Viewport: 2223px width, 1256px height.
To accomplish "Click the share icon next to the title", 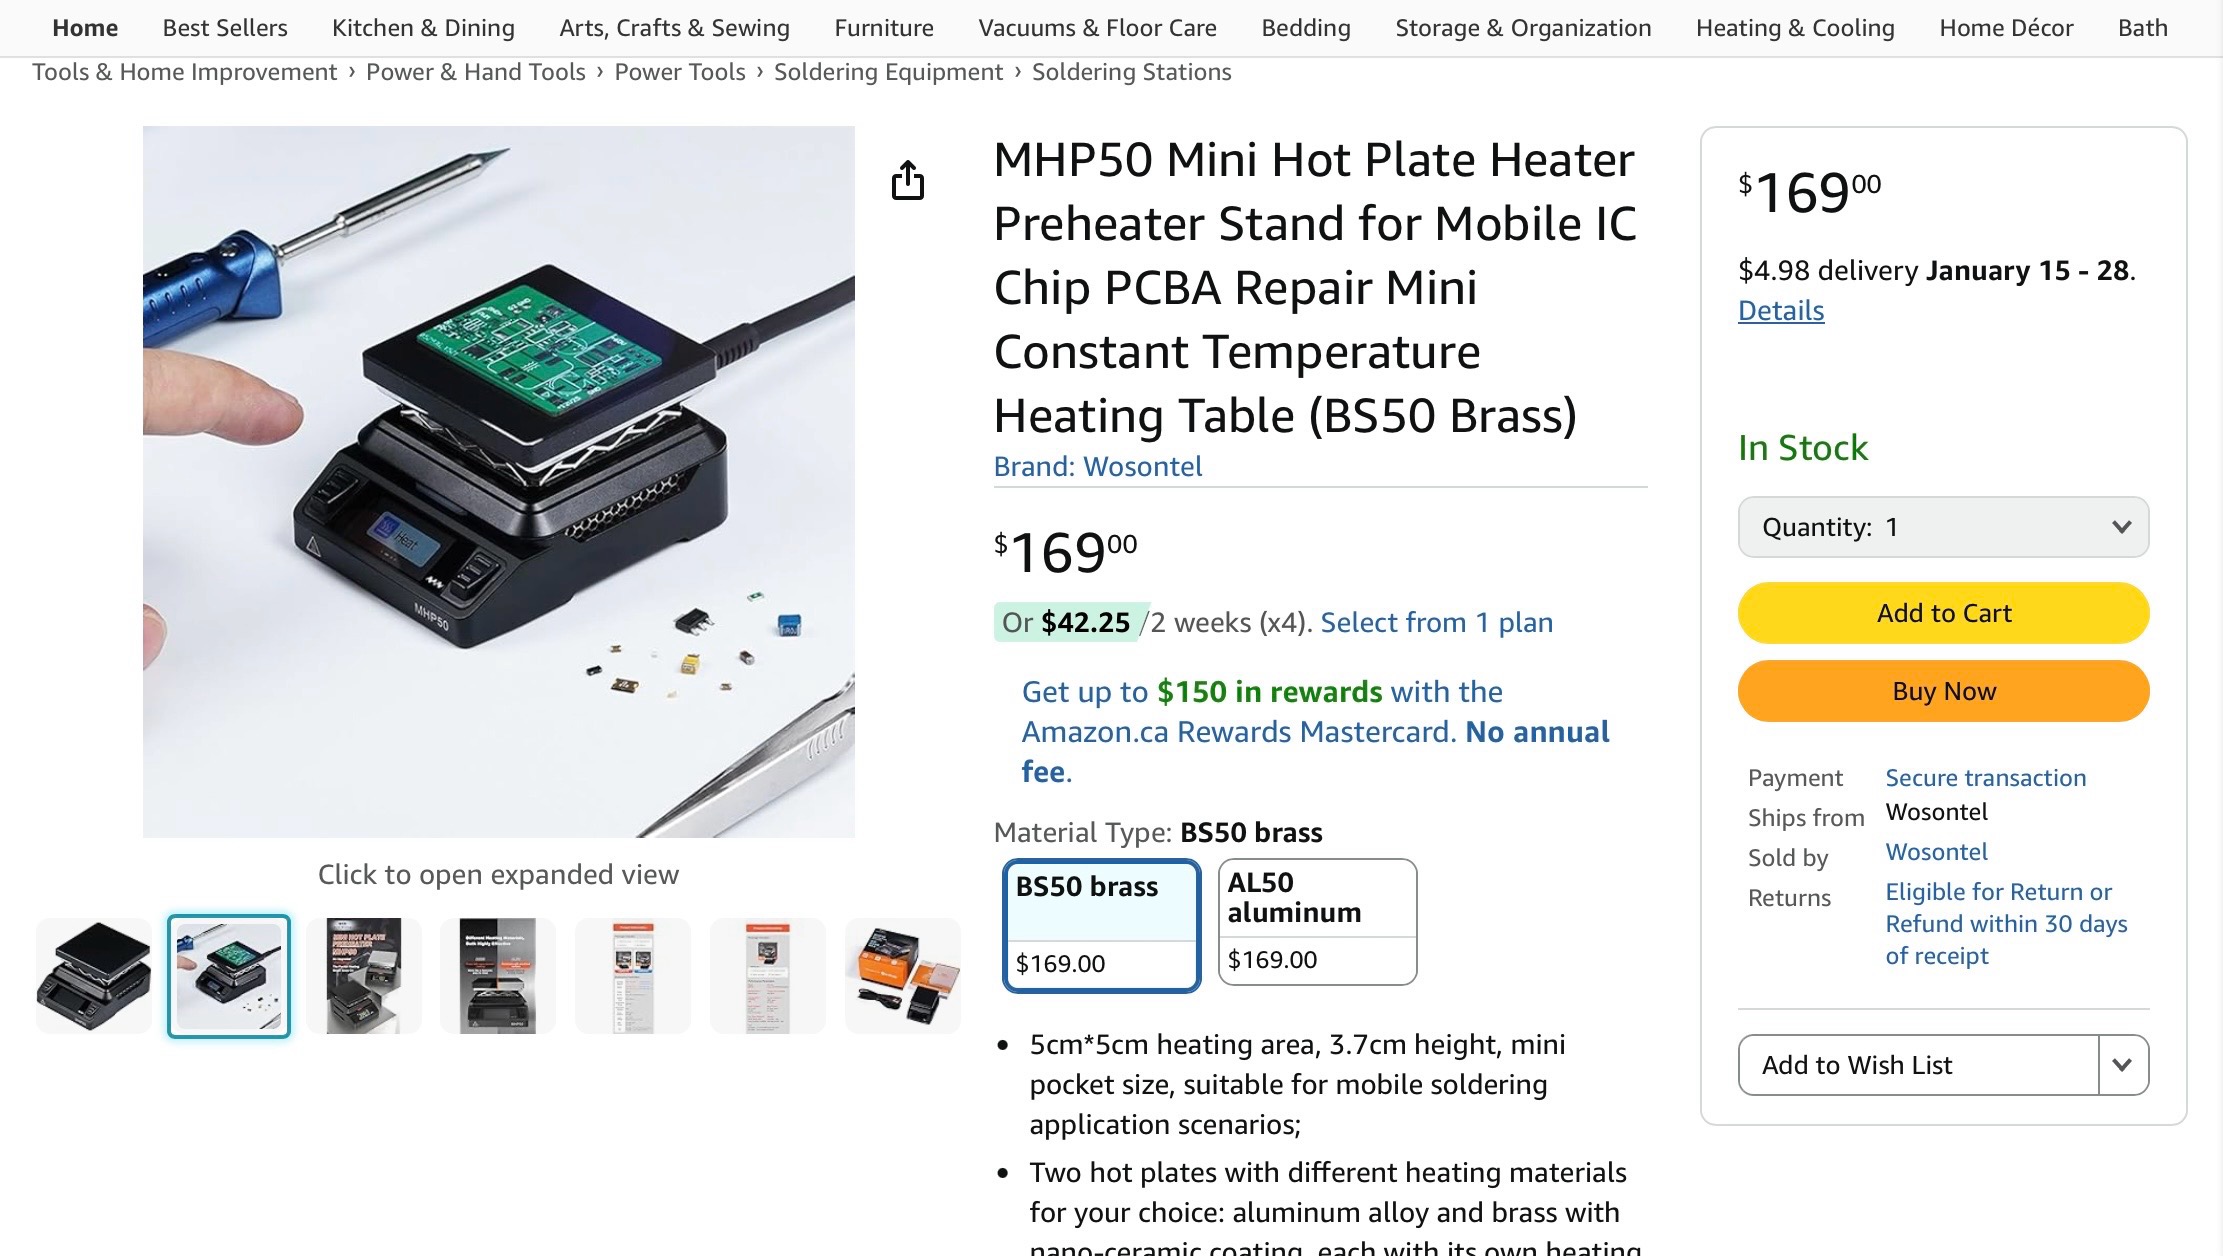I will point(908,181).
